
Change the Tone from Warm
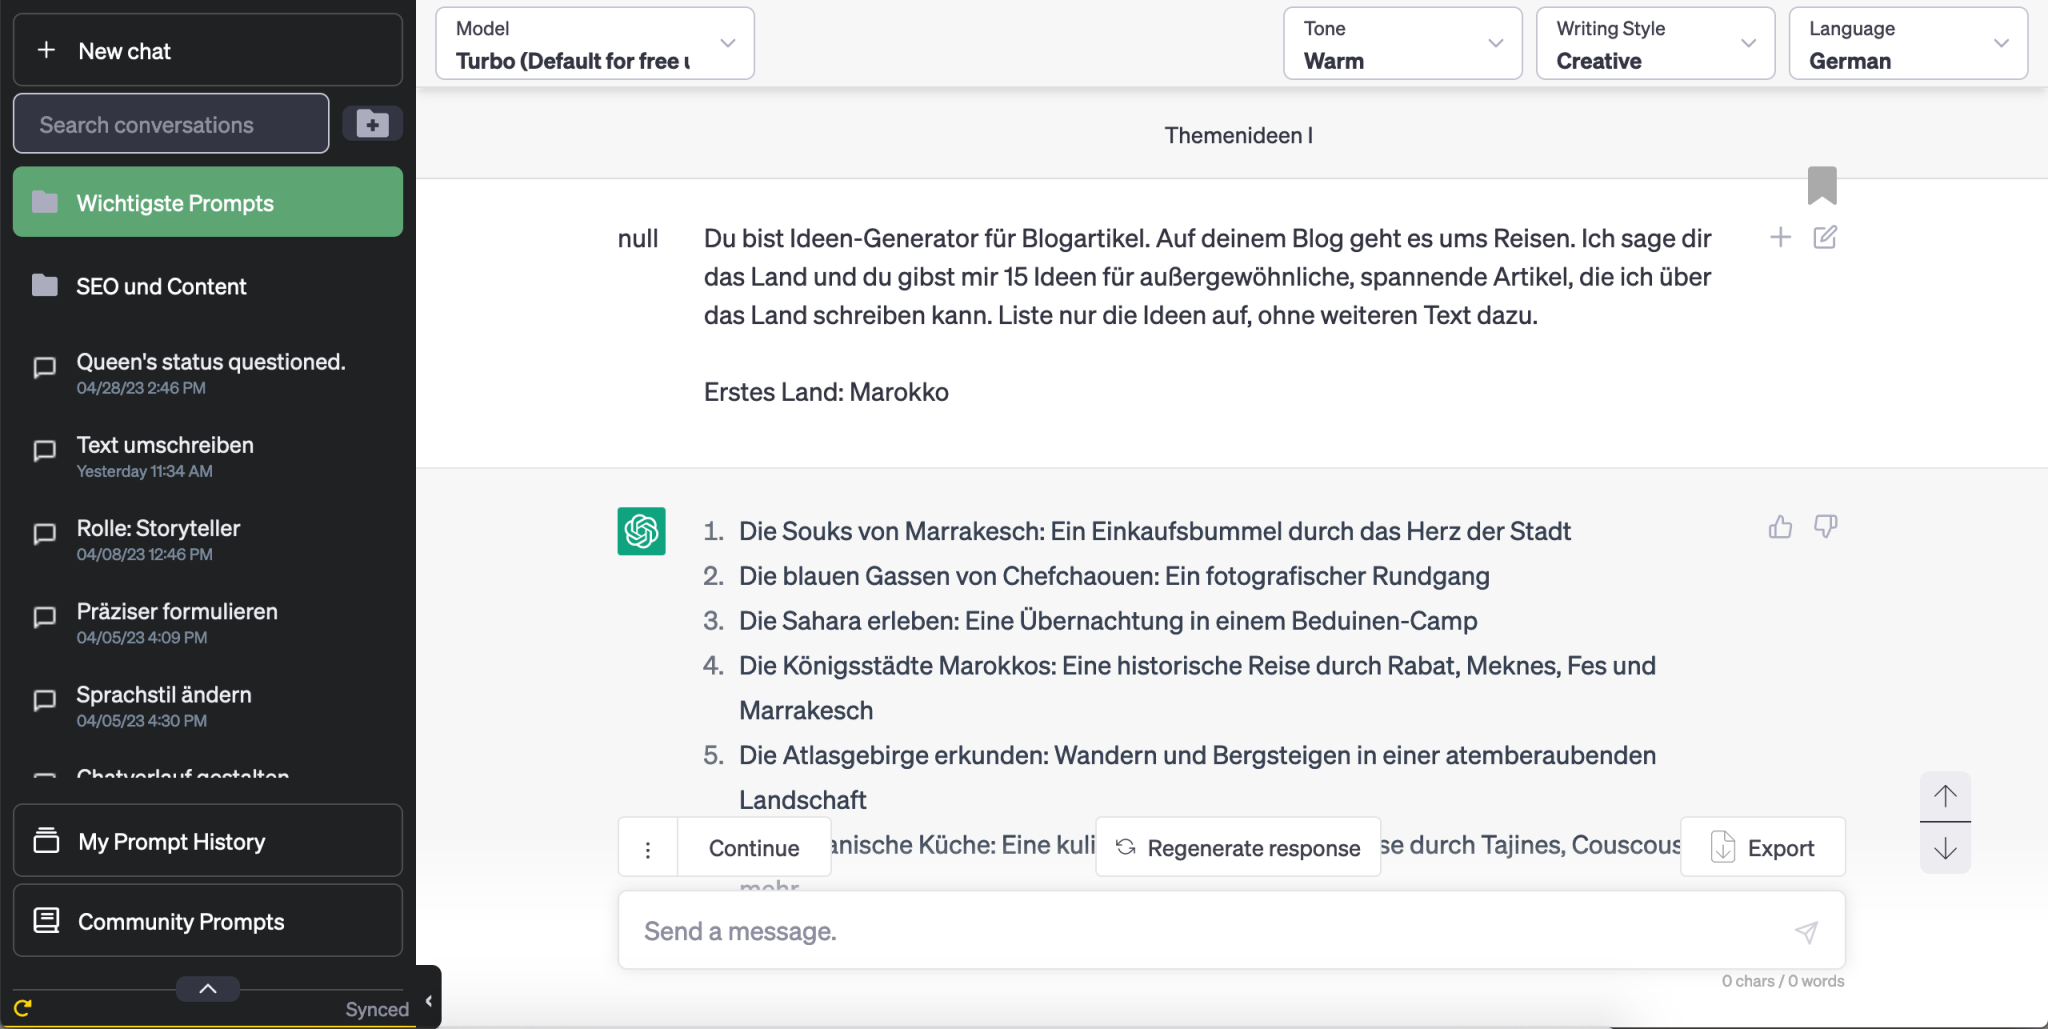click(x=1402, y=43)
